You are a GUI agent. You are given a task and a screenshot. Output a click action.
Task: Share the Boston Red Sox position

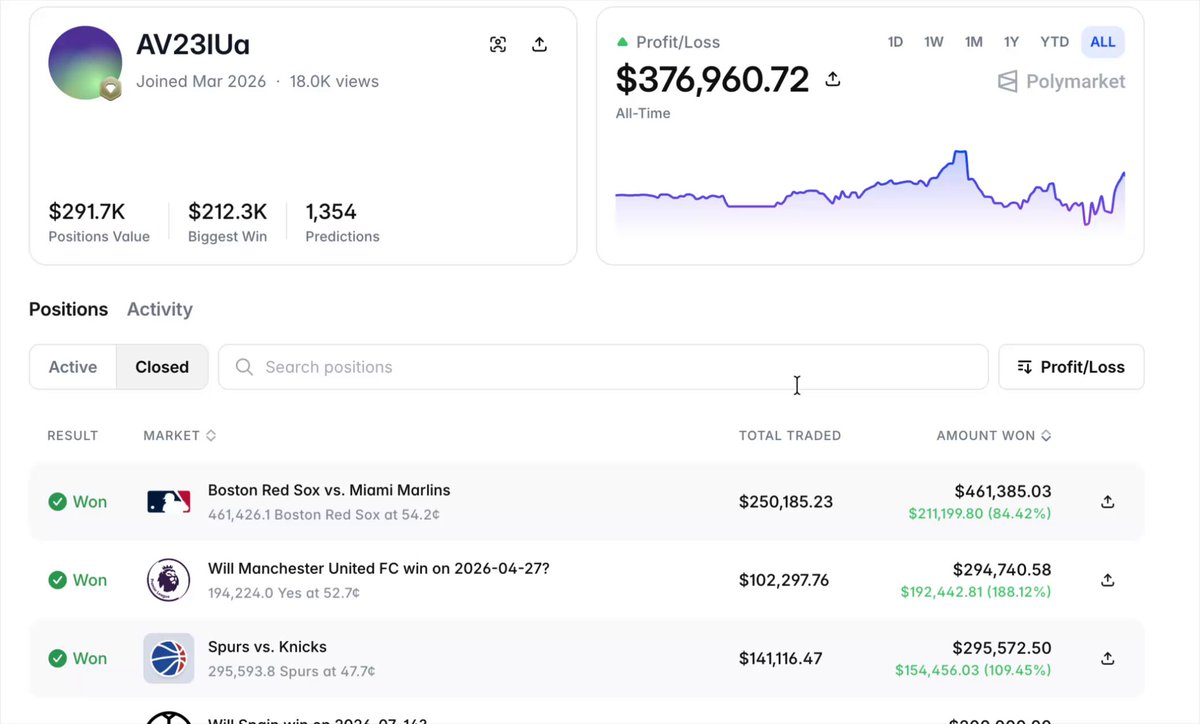[x=1107, y=502]
